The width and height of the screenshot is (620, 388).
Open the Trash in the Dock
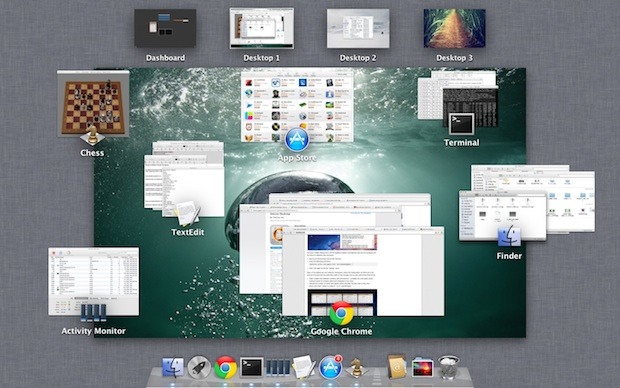click(x=448, y=367)
